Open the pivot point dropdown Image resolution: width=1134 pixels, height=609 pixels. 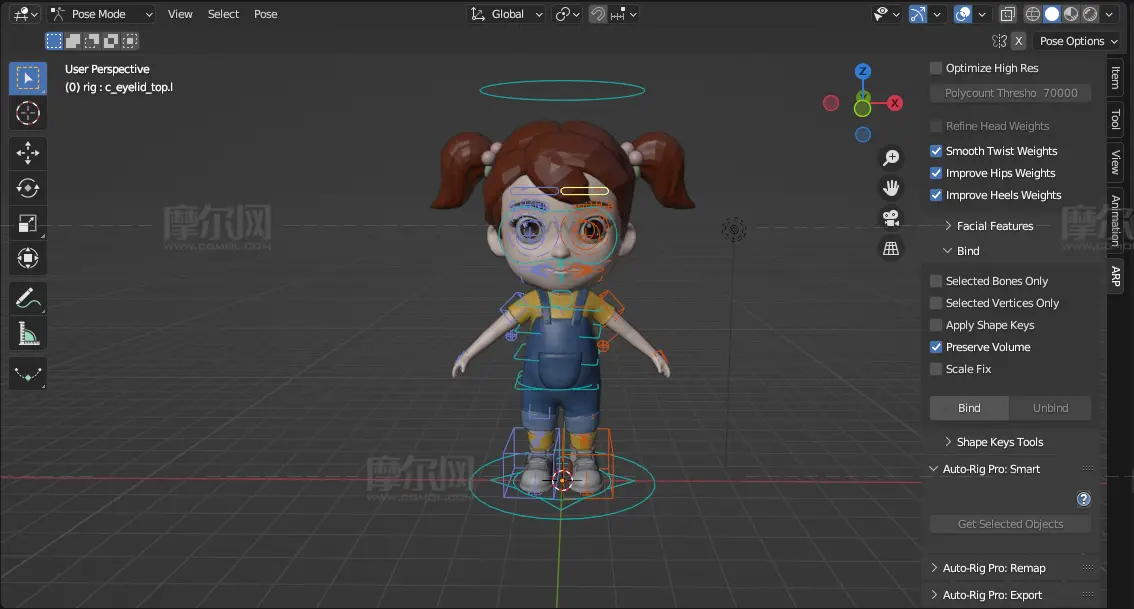tap(568, 14)
